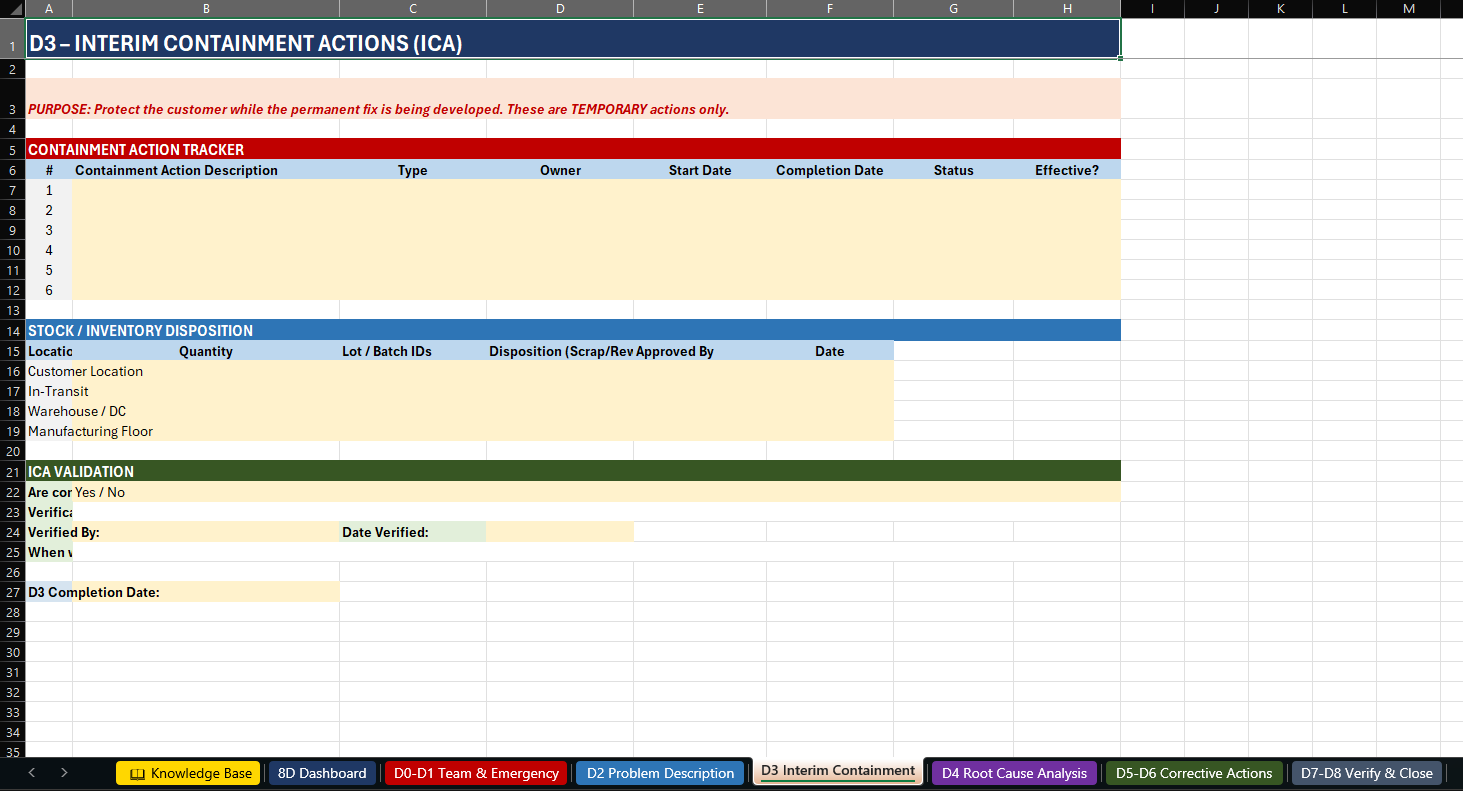Click the left sheet navigation arrow
This screenshot has height=791, width=1463.
pos(31,773)
